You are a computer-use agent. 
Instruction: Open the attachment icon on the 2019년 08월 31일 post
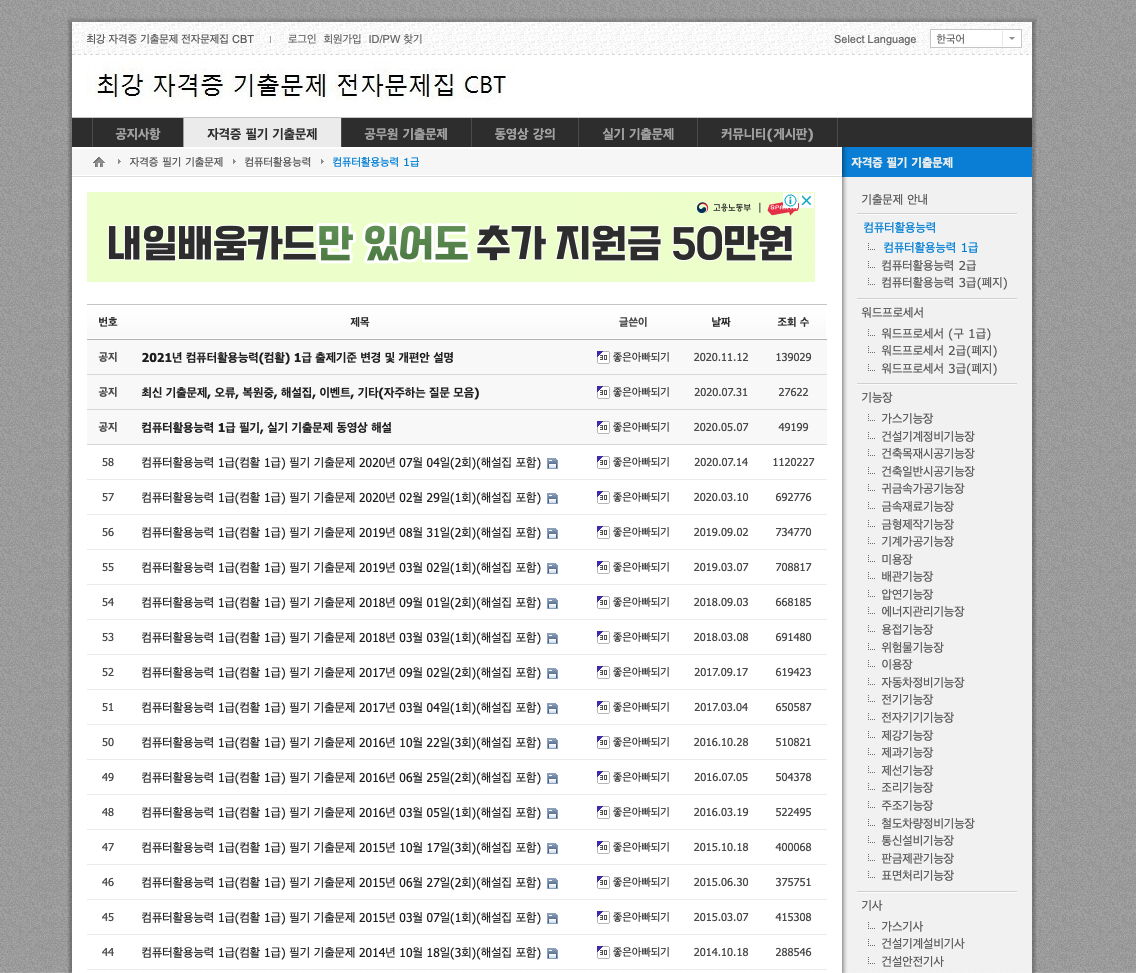point(552,532)
